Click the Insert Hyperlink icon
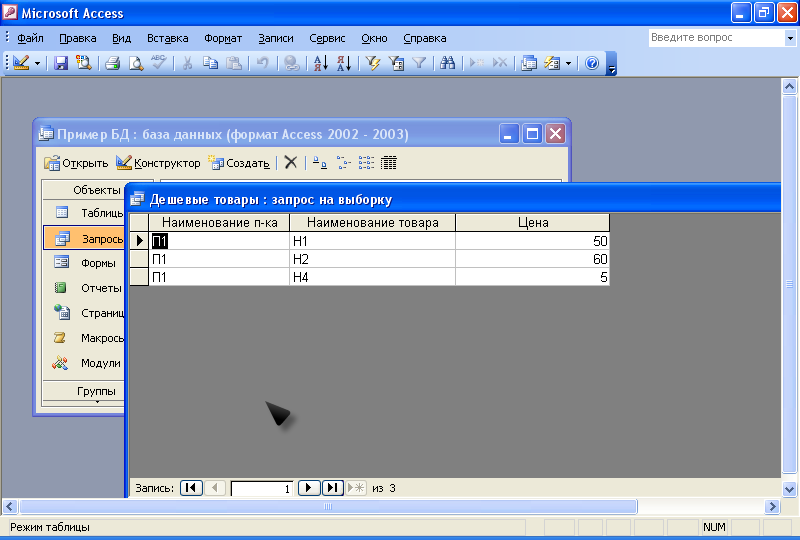The height and width of the screenshot is (540, 800). pyautogui.click(x=291, y=63)
